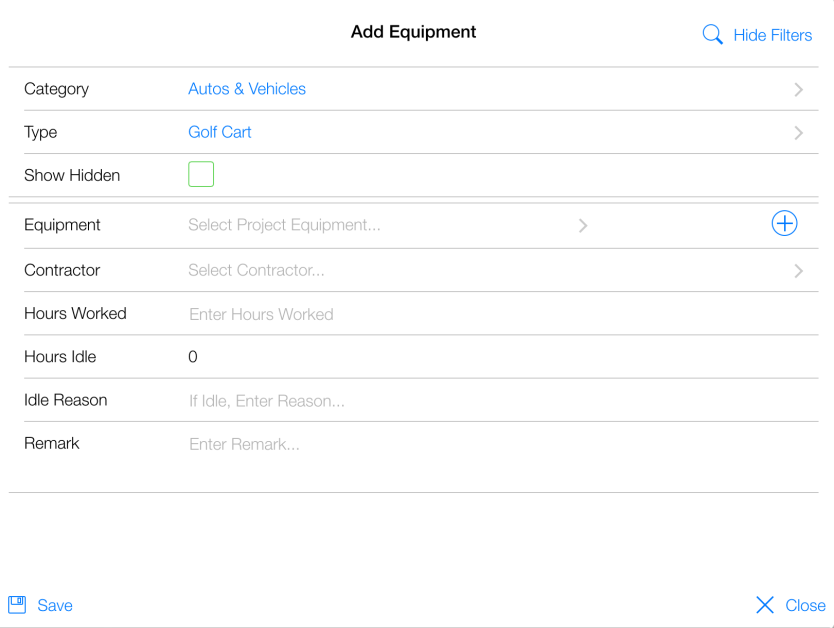This screenshot has width=834, height=628.
Task: Click the floppy disk save icon
Action: point(17,605)
